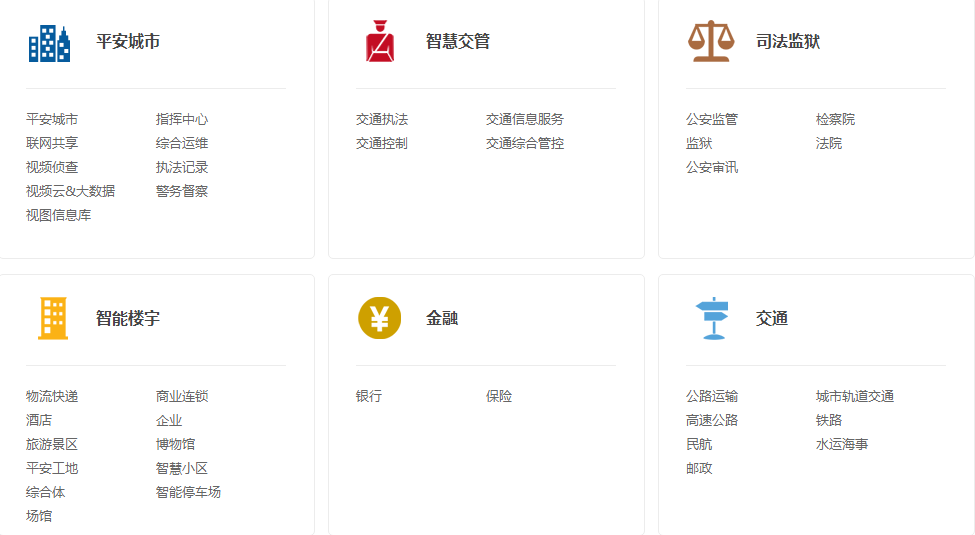Open the highlighted 物流快递 link
Screen dimensions: 975x535
coord(52,396)
